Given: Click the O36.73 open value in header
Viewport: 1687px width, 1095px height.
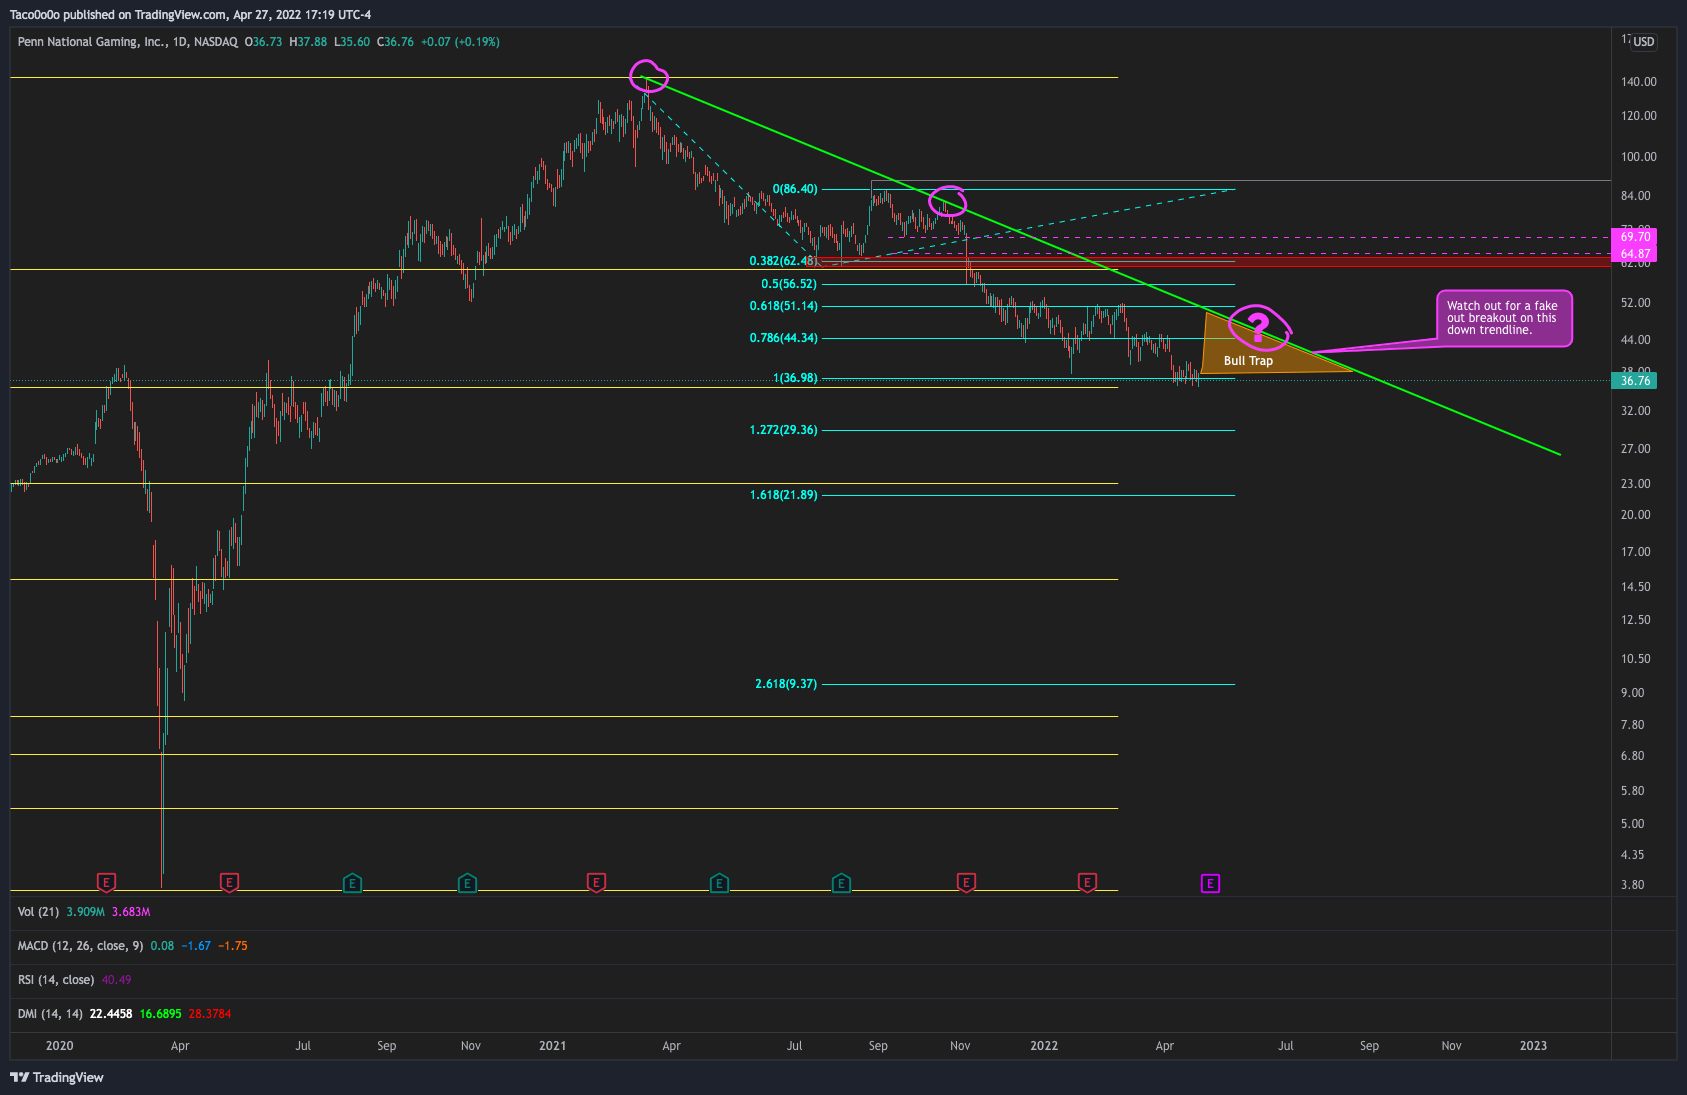Looking at the screenshot, I should (x=264, y=42).
